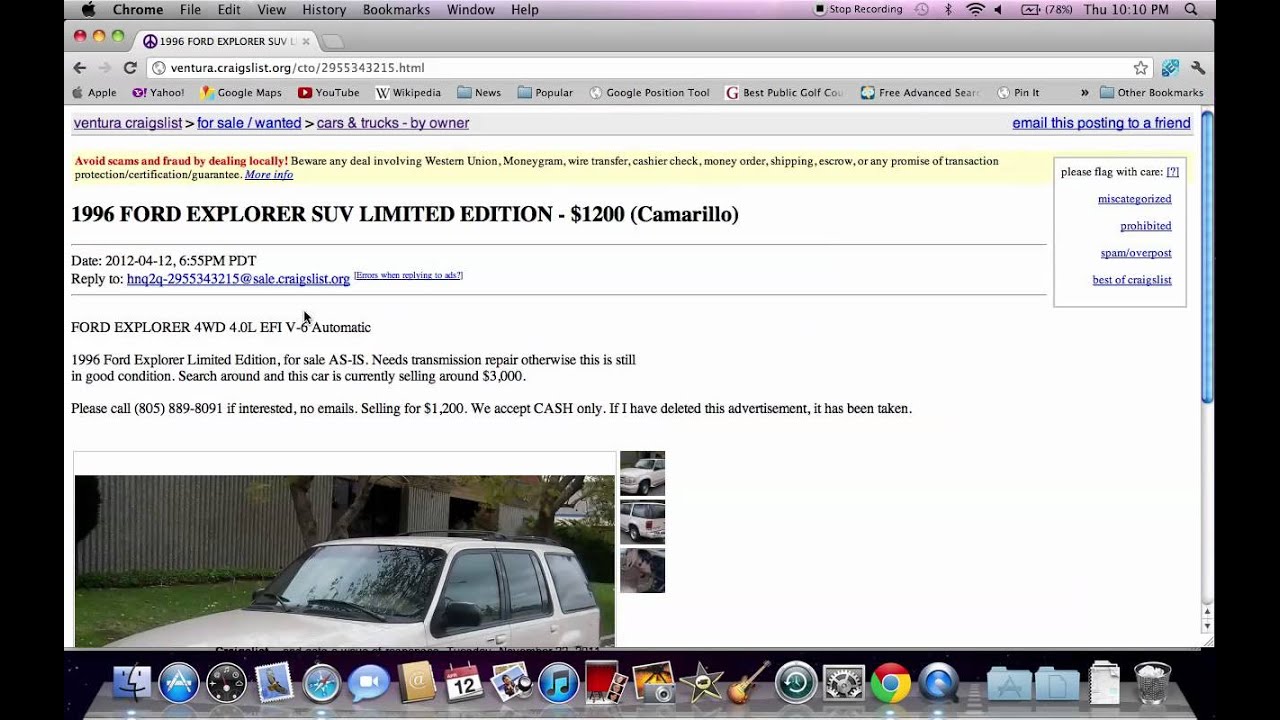1280x720 pixels.
Task: Open the Trash in the dock
Action: (1153, 684)
